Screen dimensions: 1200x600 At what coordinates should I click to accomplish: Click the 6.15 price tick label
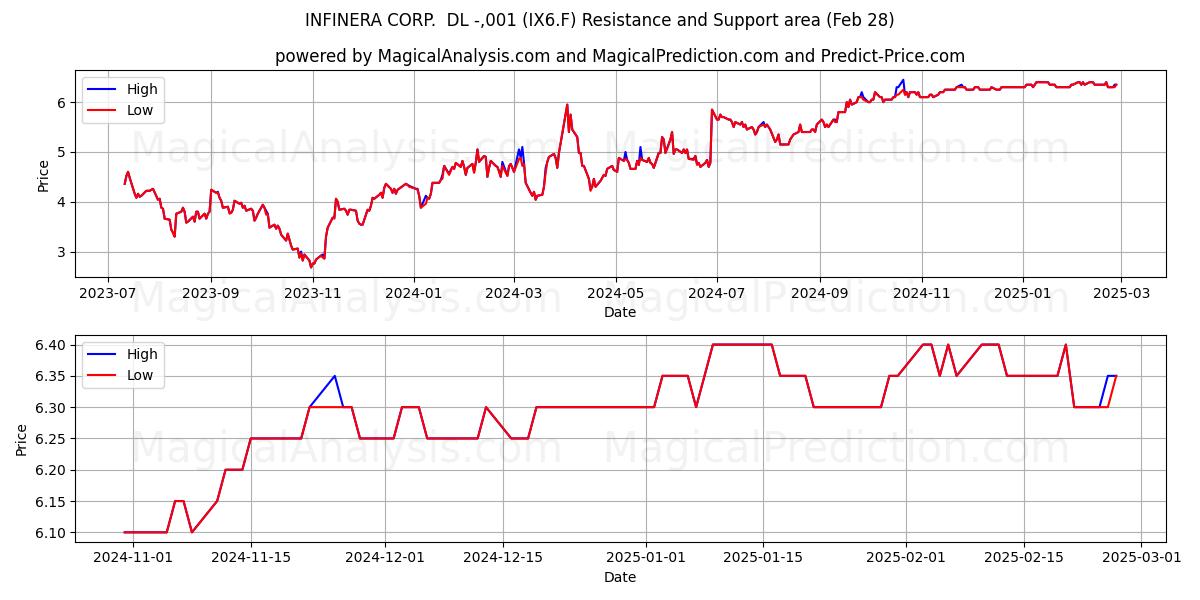pos(53,502)
